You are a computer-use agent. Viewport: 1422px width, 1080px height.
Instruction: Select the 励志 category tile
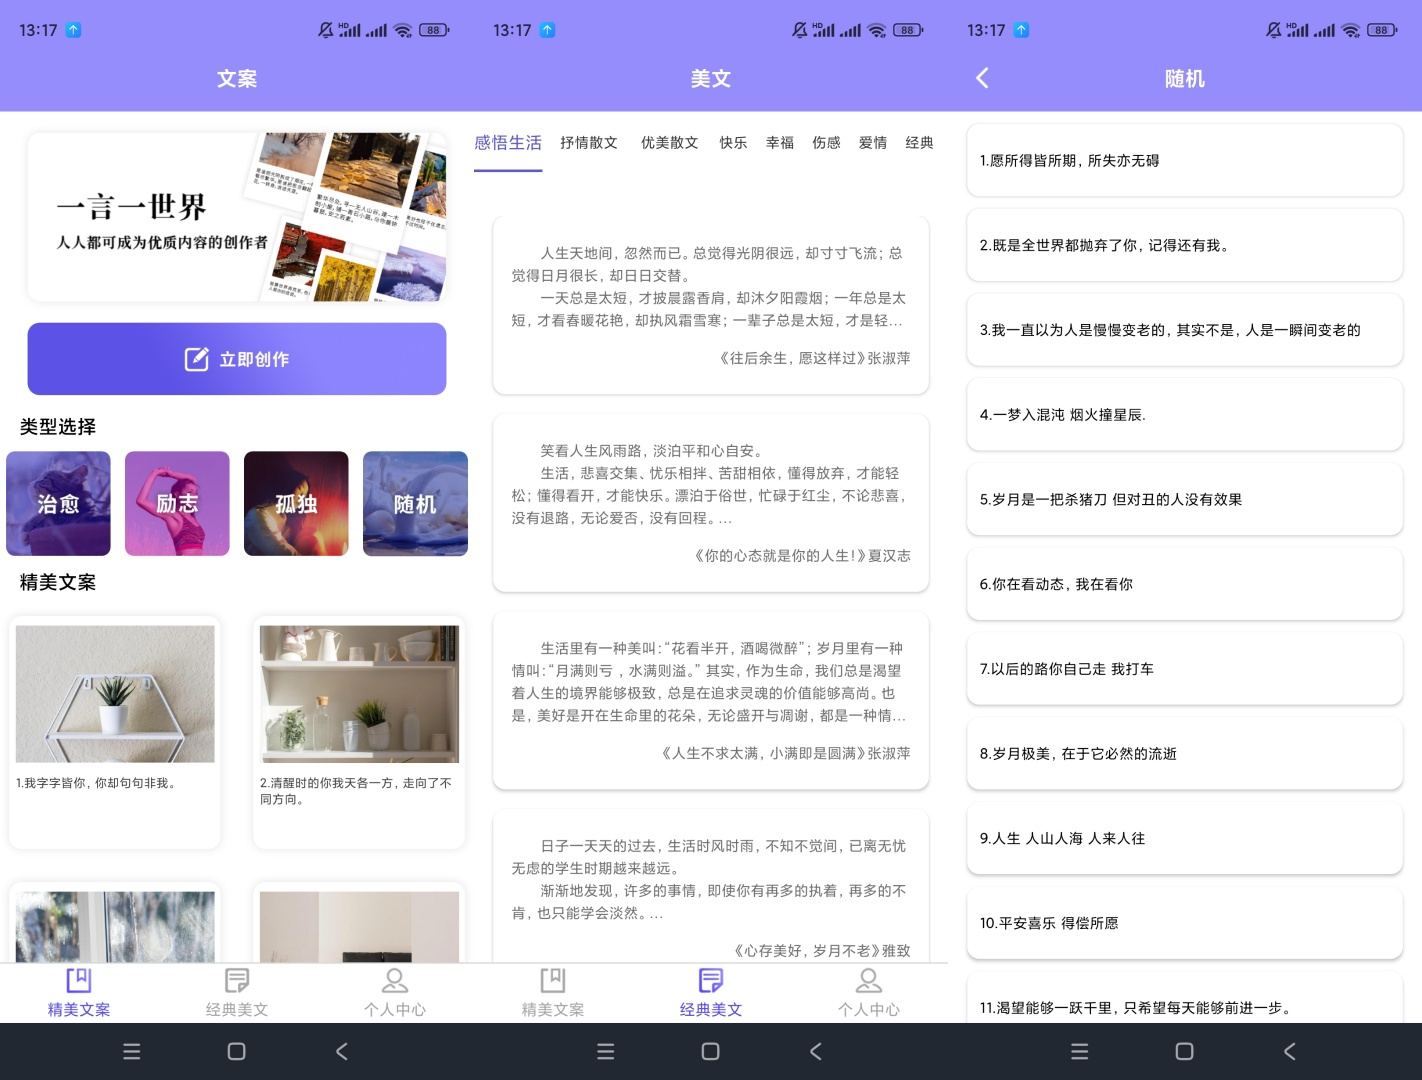coord(177,503)
